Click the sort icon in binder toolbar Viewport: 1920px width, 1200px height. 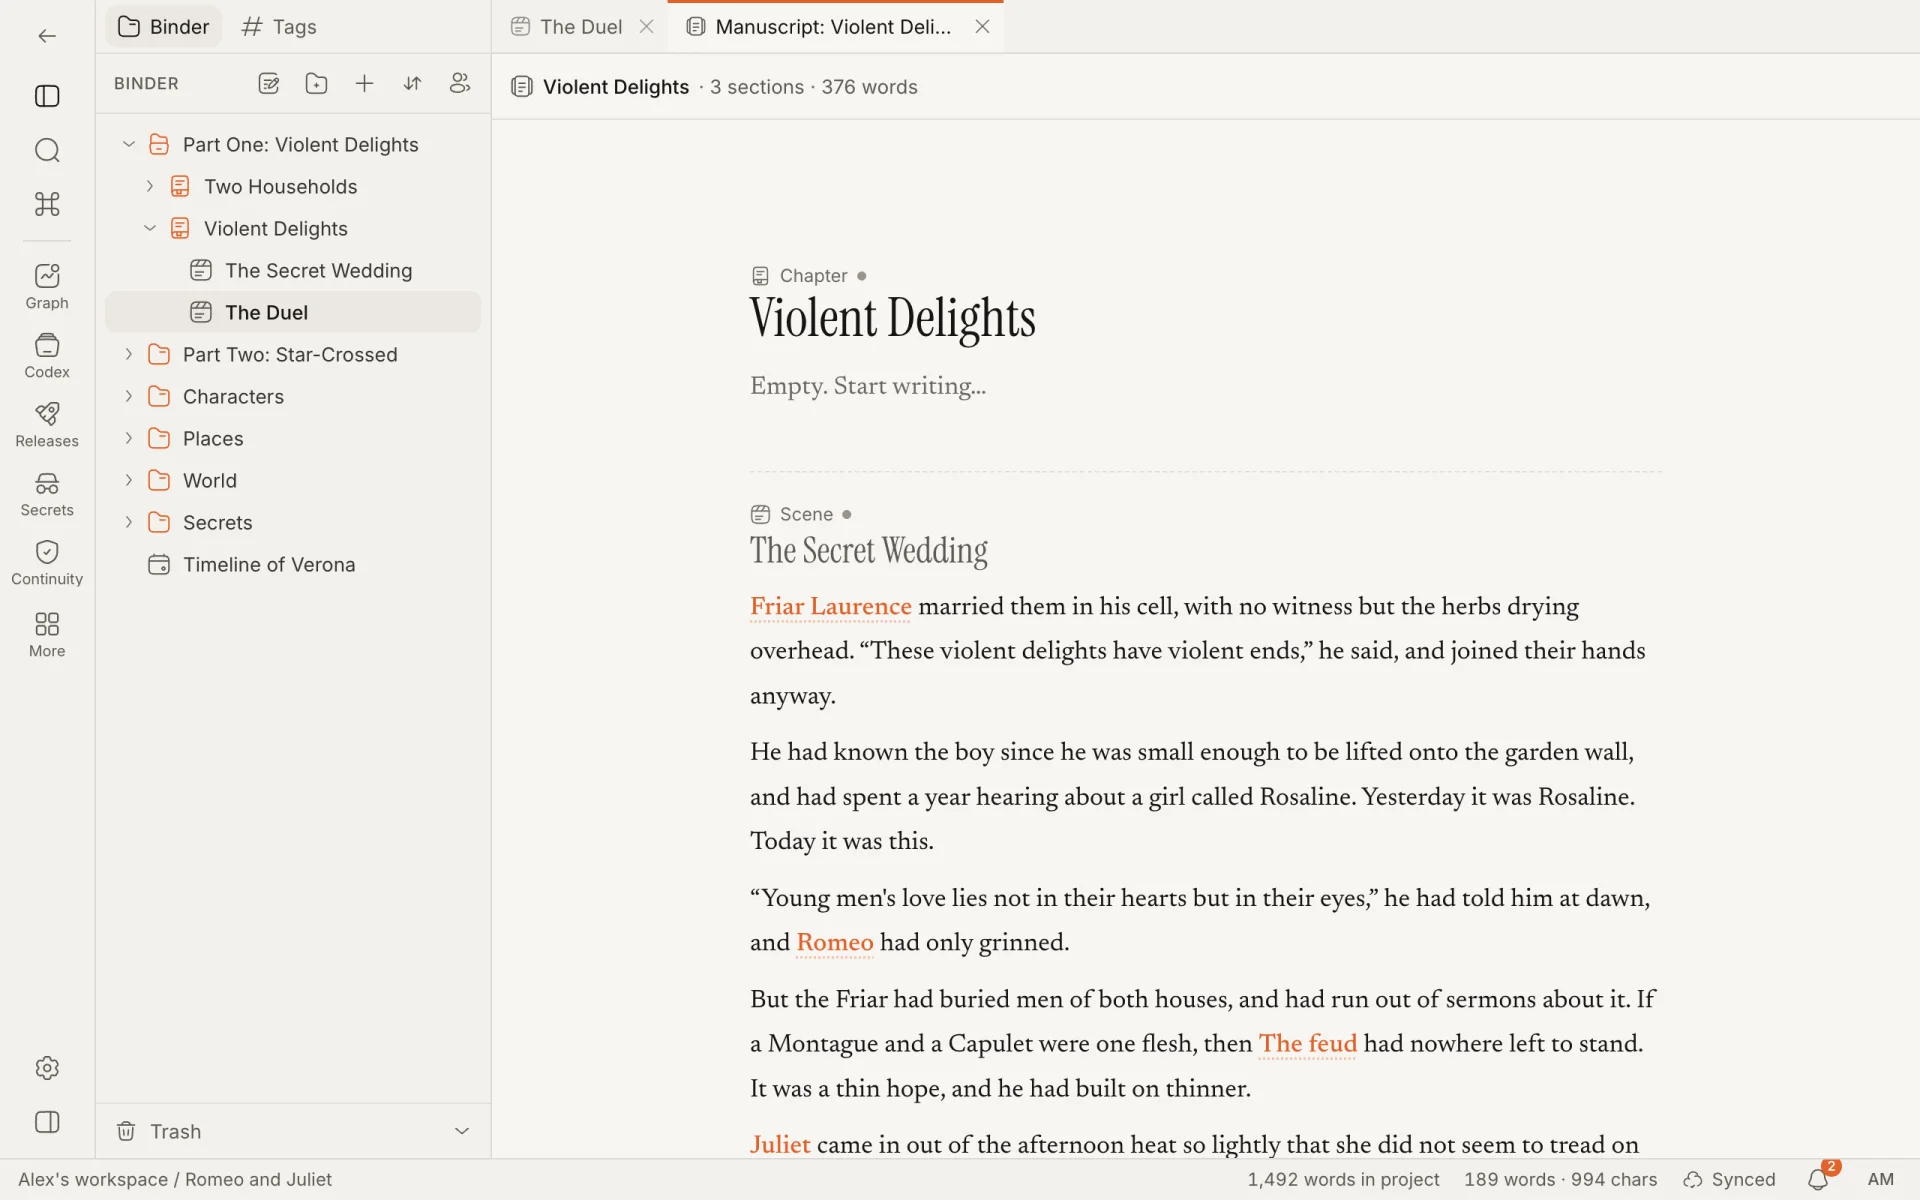click(x=412, y=84)
